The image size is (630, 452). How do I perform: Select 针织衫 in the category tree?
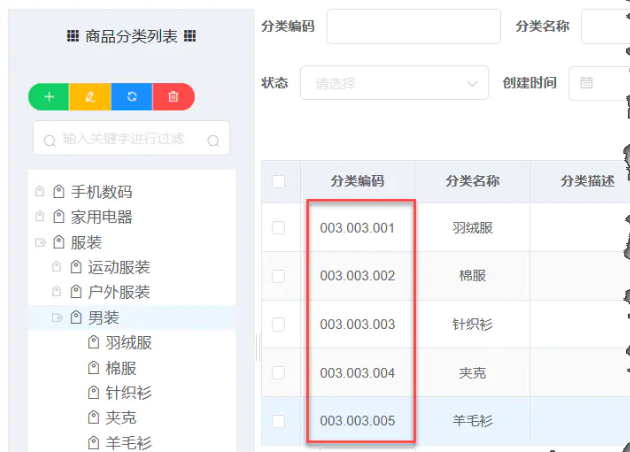point(129,393)
